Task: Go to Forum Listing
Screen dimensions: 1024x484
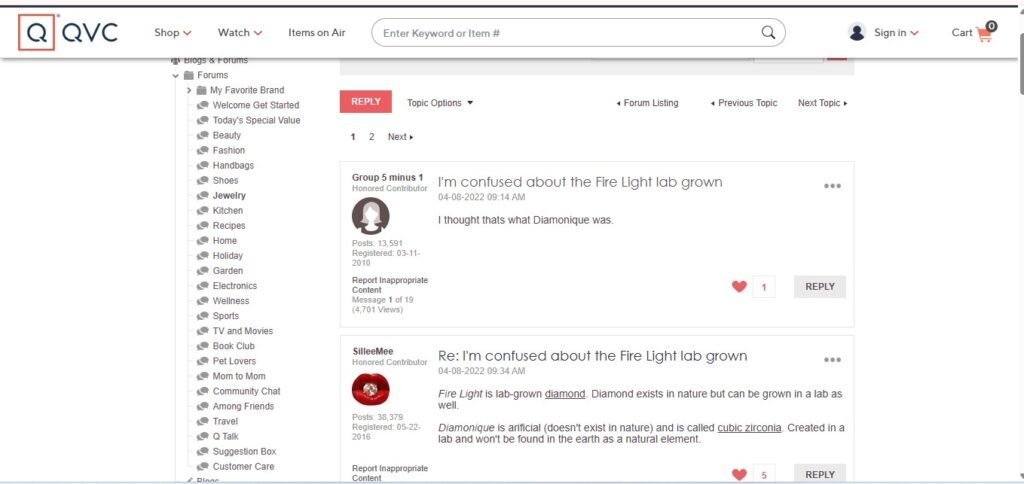Action: click(x=647, y=103)
